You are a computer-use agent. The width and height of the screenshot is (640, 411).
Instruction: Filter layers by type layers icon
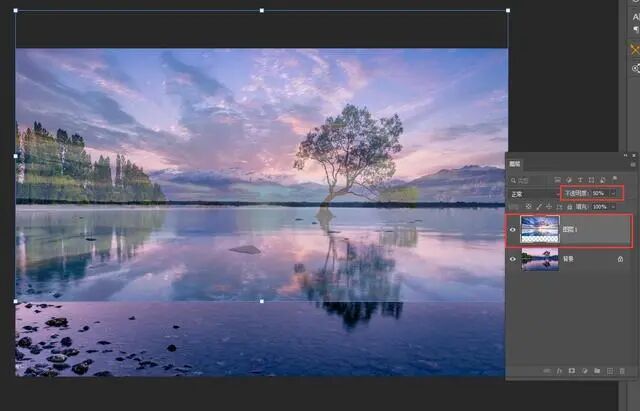click(580, 180)
